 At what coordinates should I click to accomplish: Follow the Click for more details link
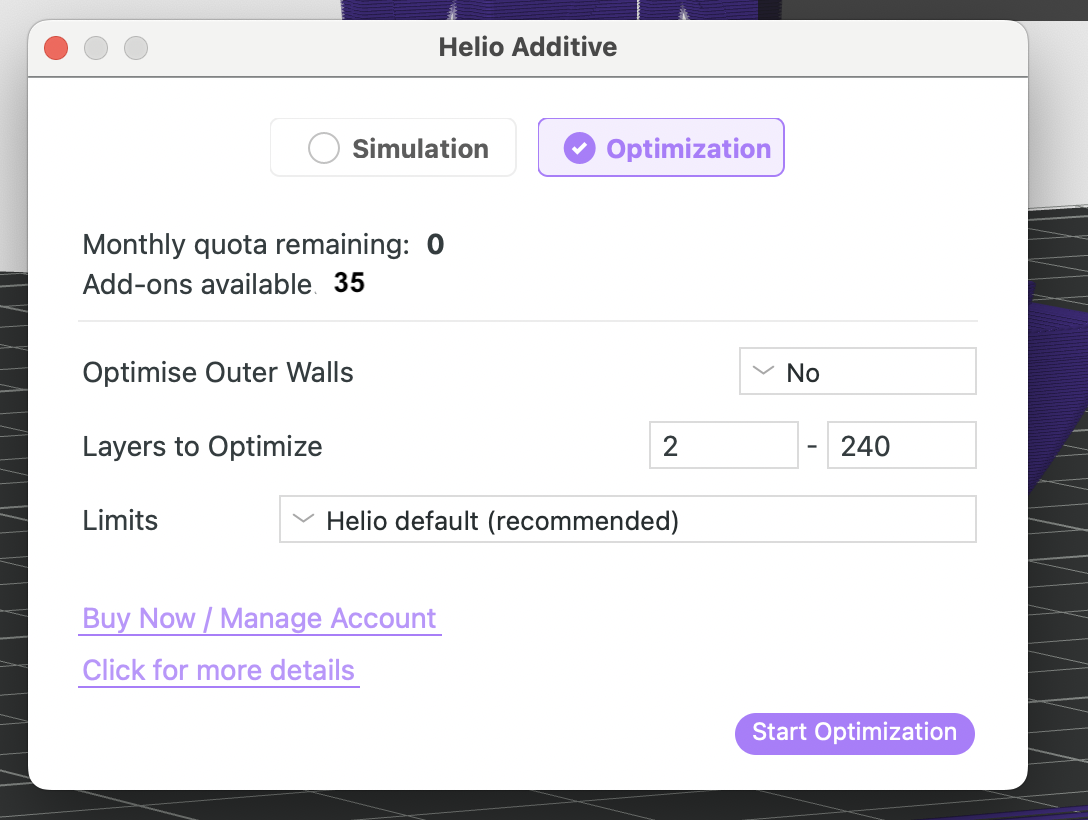point(219,670)
